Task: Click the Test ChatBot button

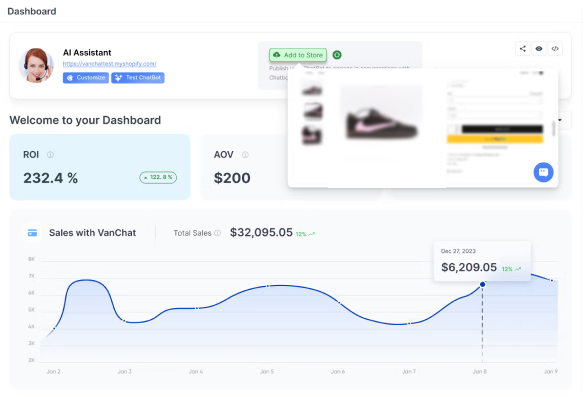Action: tap(138, 77)
